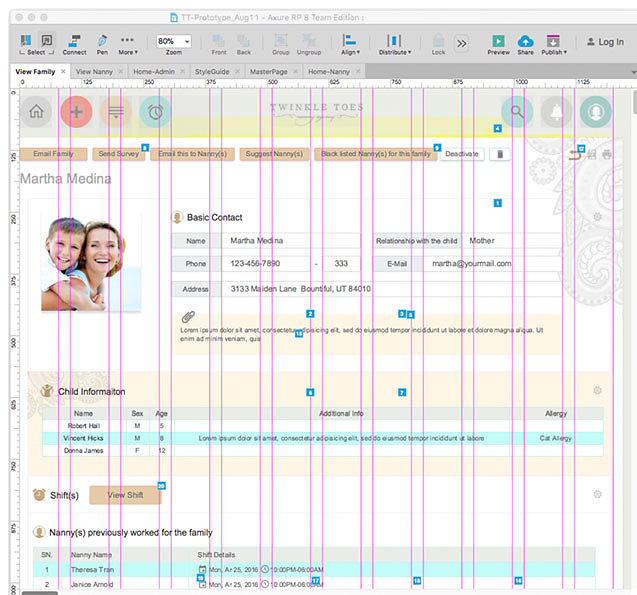Select the Robert Hall row
The image size is (637, 595).
[x=323, y=426]
